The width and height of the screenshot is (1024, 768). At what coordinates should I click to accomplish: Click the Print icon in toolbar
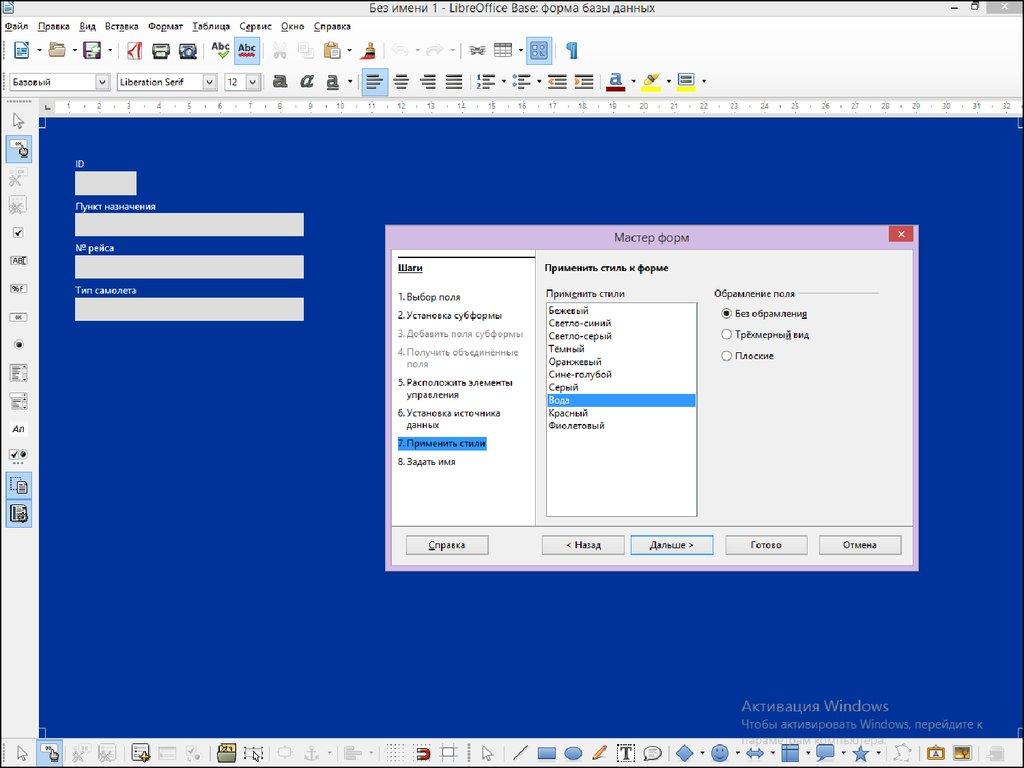pyautogui.click(x=161, y=50)
